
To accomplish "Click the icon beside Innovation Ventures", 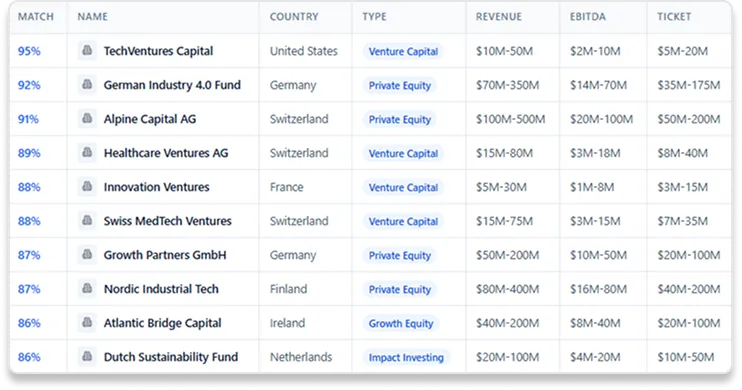I will pos(87,186).
